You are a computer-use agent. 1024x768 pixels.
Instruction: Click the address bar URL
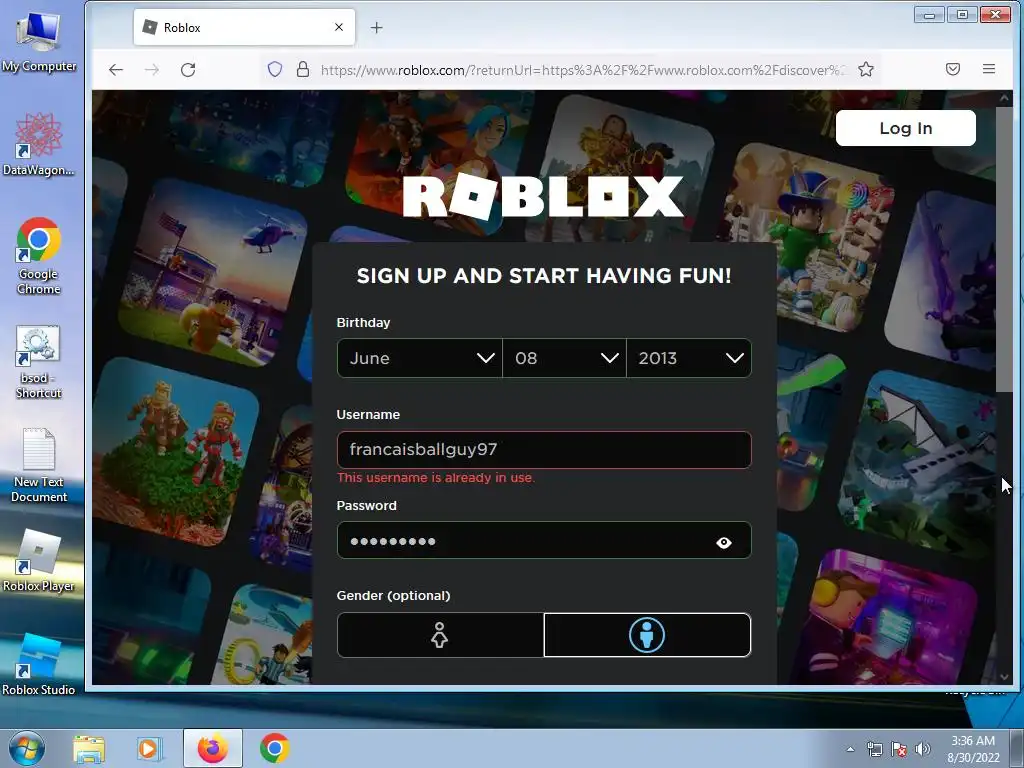583,70
